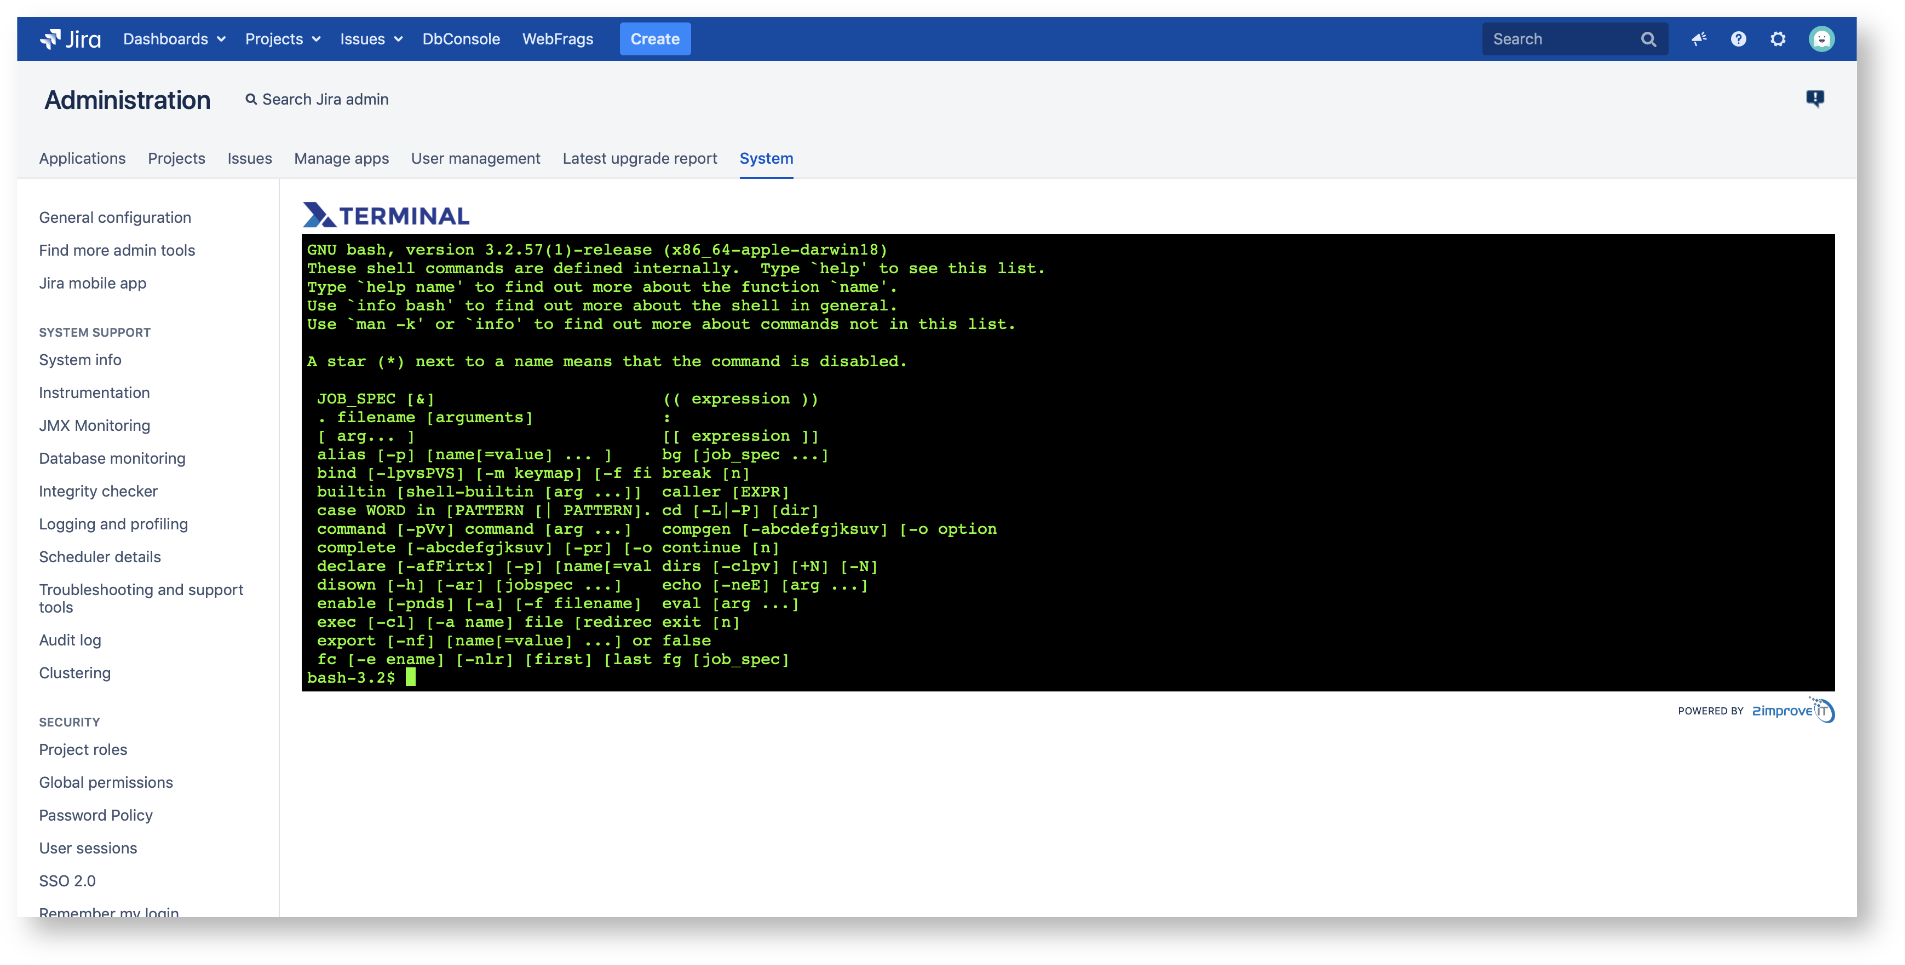Select the System tab
Image resolution: width=1905 pixels, height=965 pixels.
pos(766,158)
